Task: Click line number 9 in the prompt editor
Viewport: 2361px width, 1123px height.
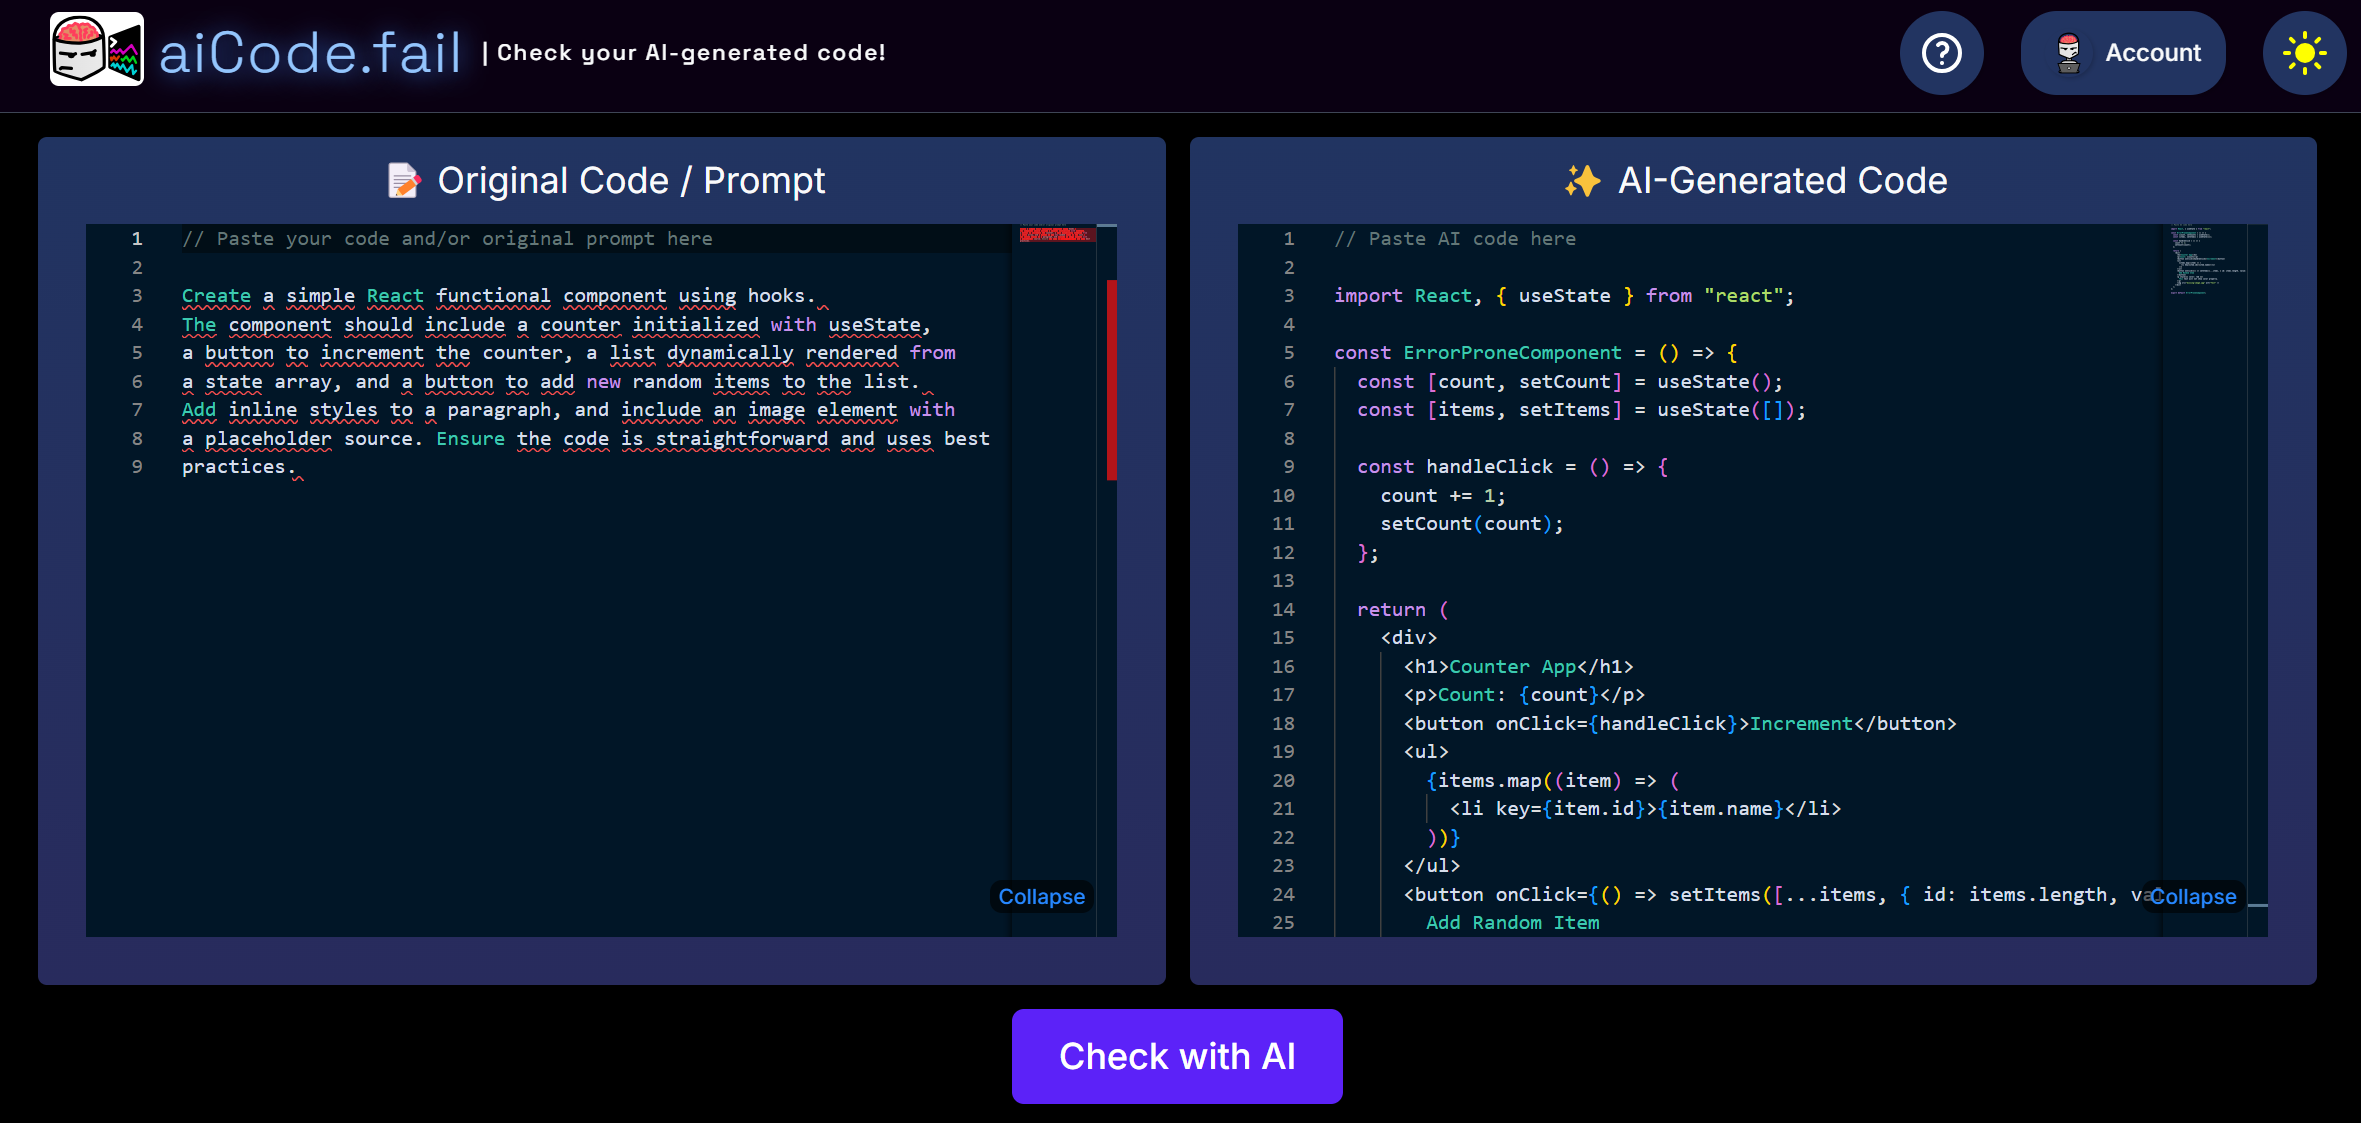Action: [x=137, y=467]
